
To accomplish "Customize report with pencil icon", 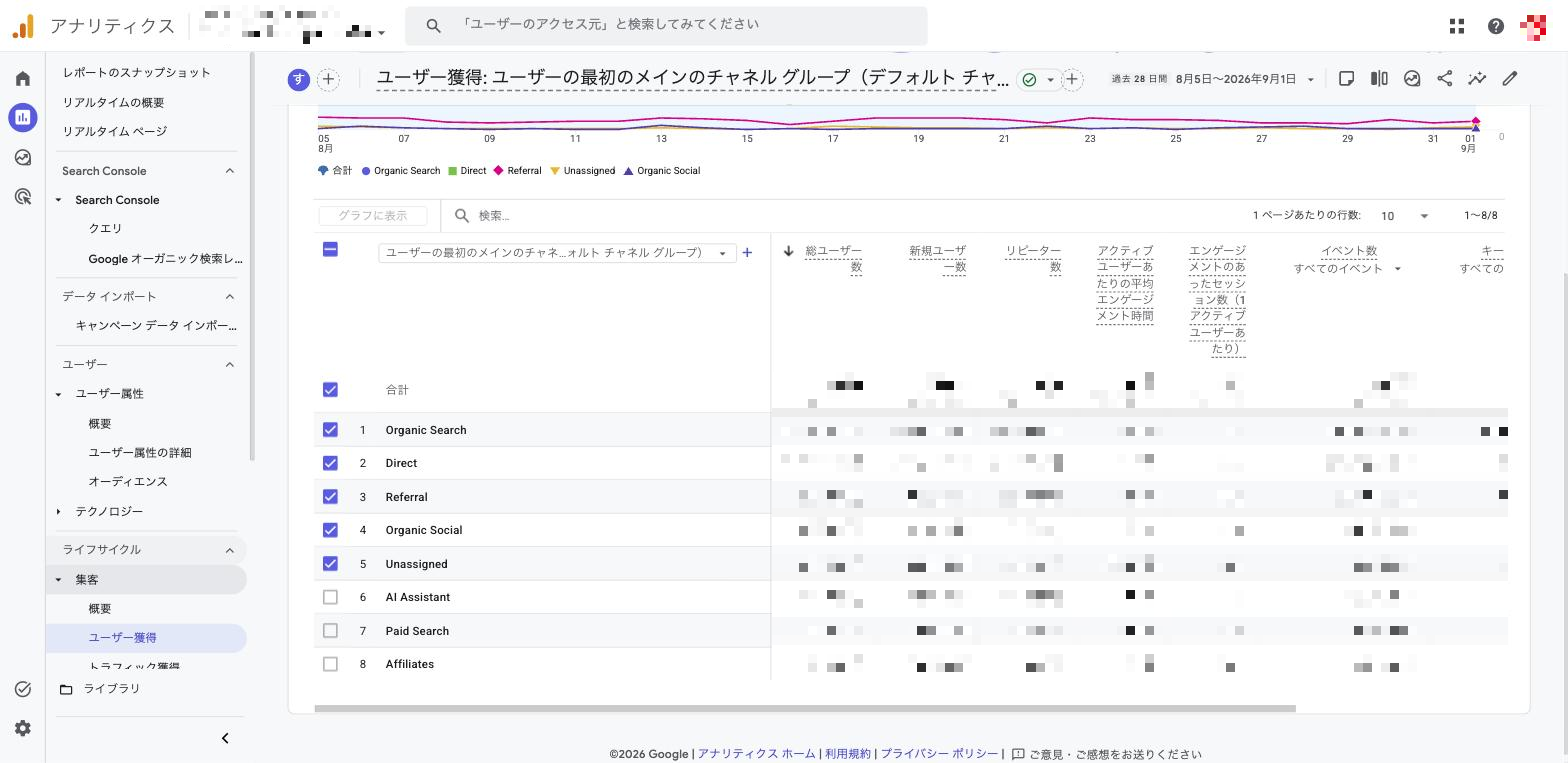I will pyautogui.click(x=1510, y=78).
